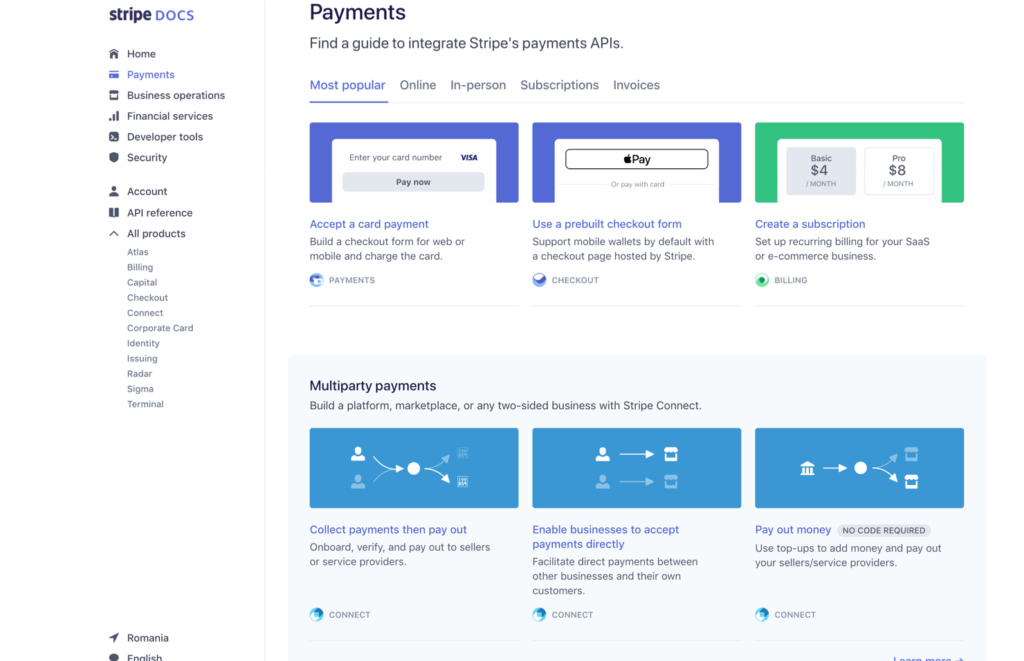The image size is (1024, 661).
Task: Click the collect-then-pay-out diagram thumbnail
Action: point(414,468)
